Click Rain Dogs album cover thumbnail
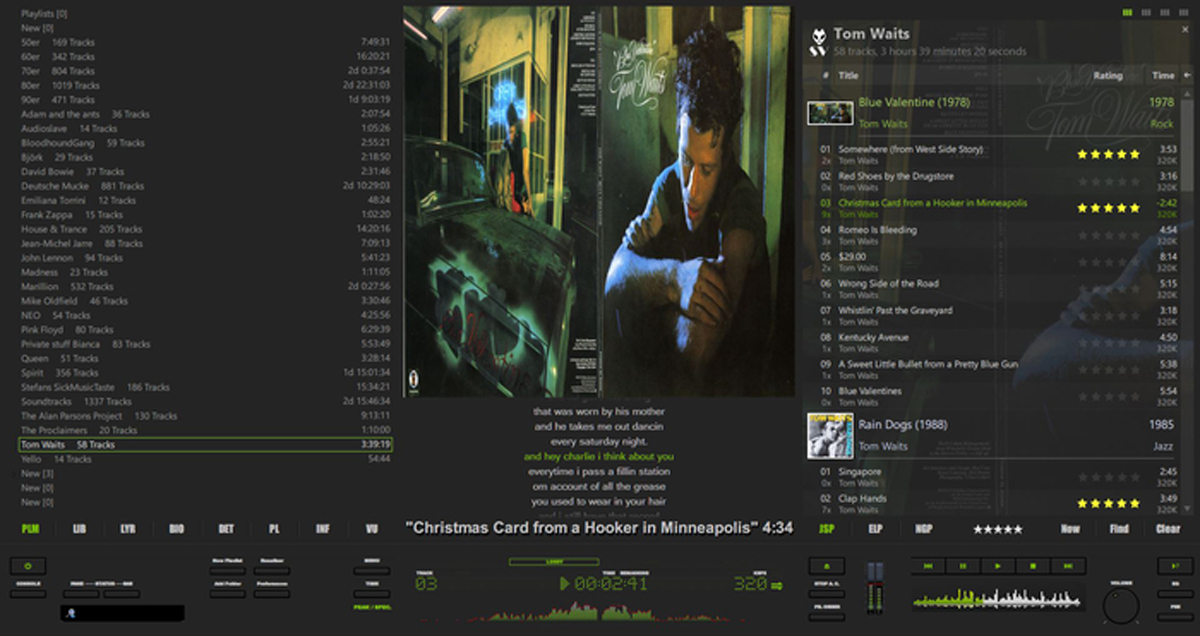Image resolution: width=1200 pixels, height=636 pixels. click(x=830, y=435)
